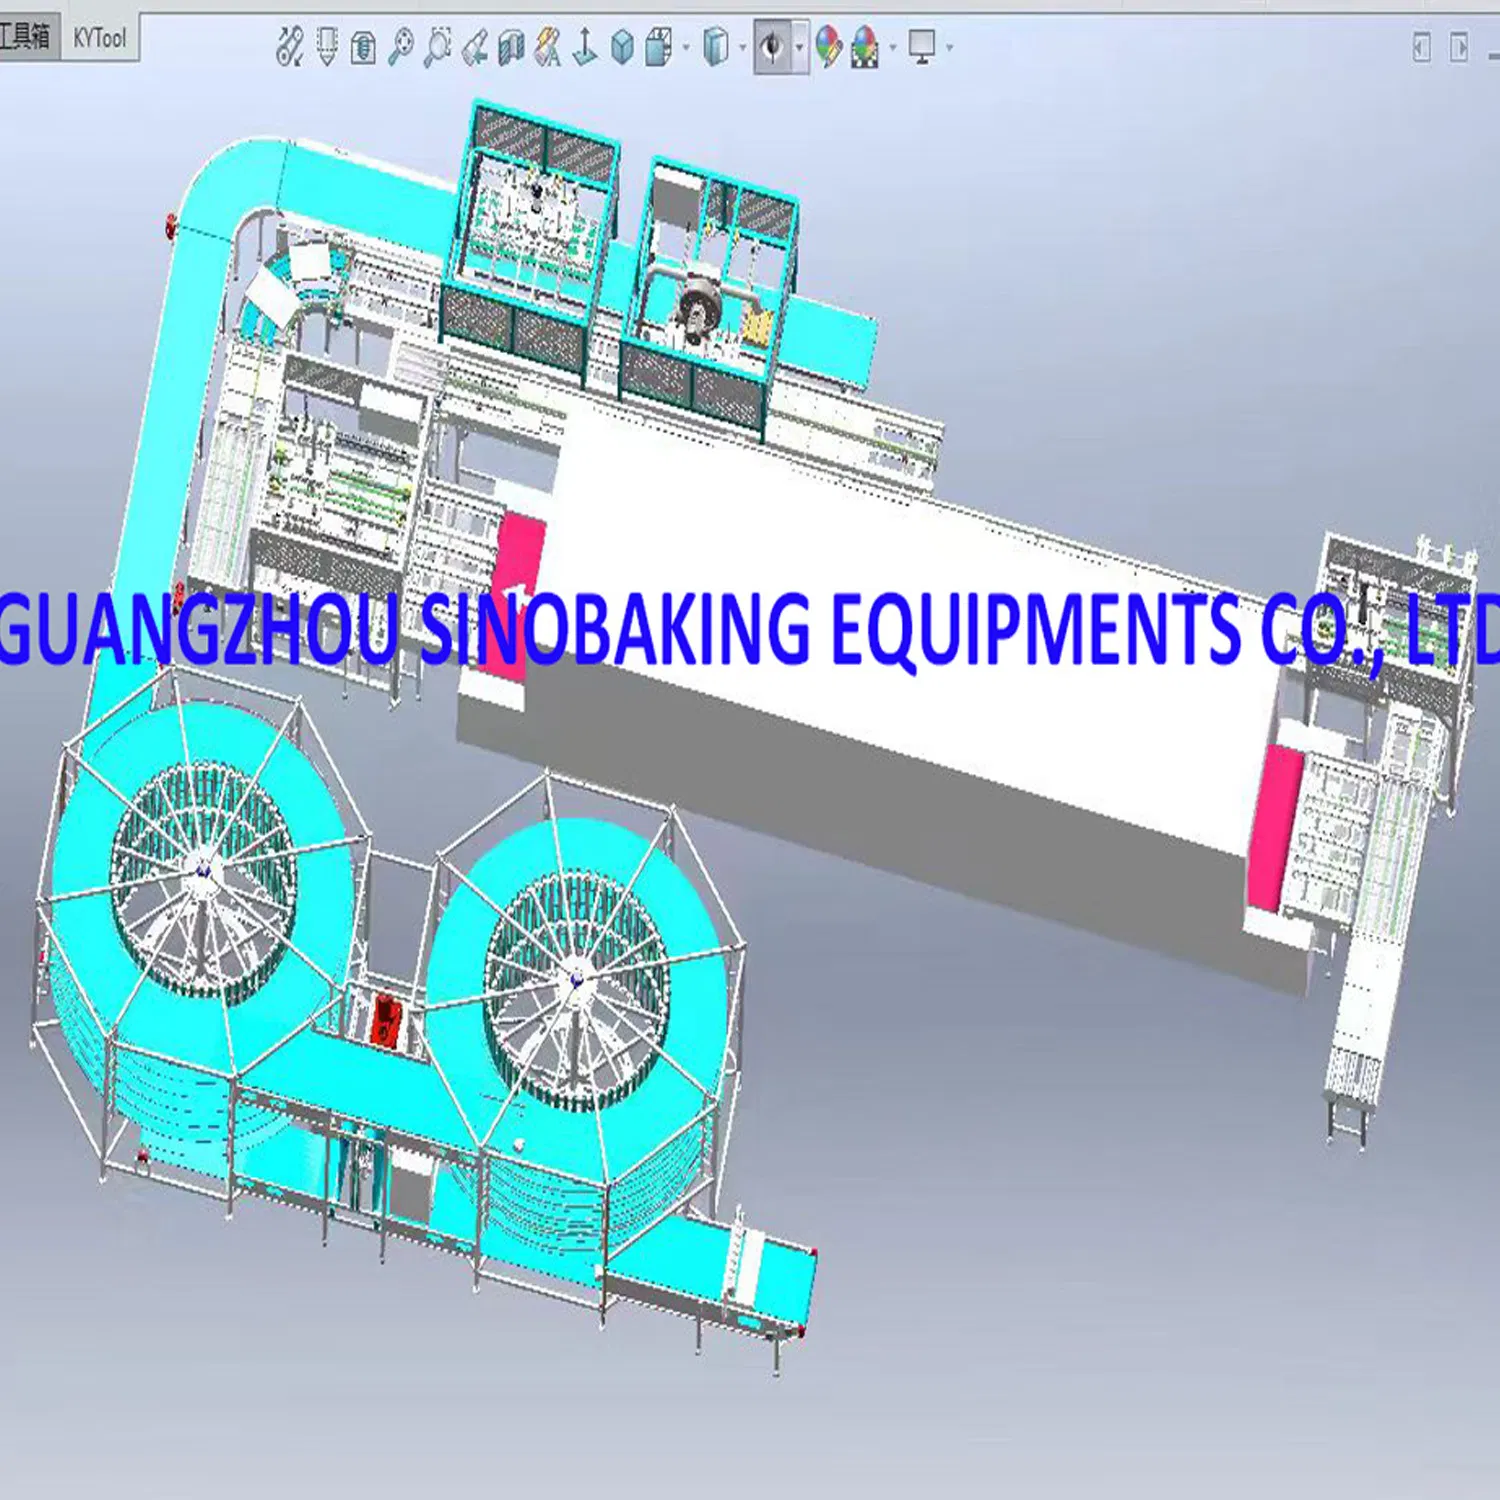The image size is (1500, 1500).
Task: Toggle the Hide/Show Items eye button
Action: point(772,47)
